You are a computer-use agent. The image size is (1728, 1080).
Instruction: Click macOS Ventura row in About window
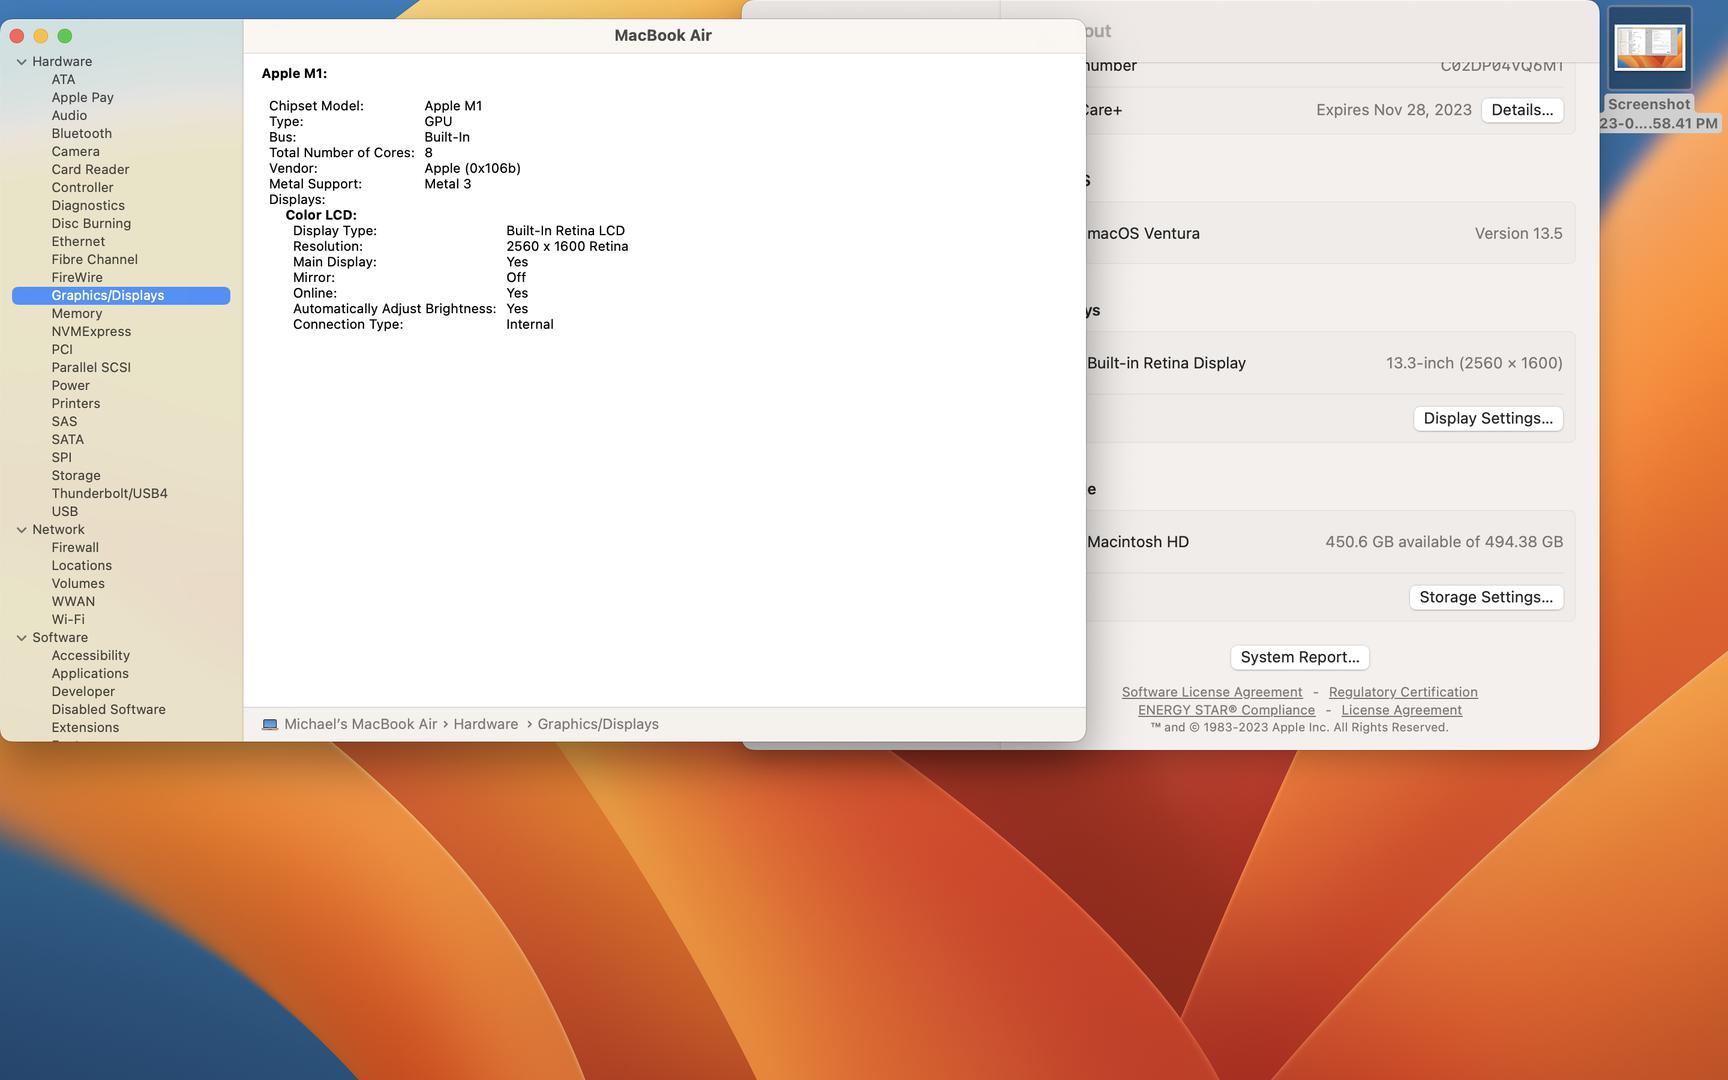coord(1330,233)
